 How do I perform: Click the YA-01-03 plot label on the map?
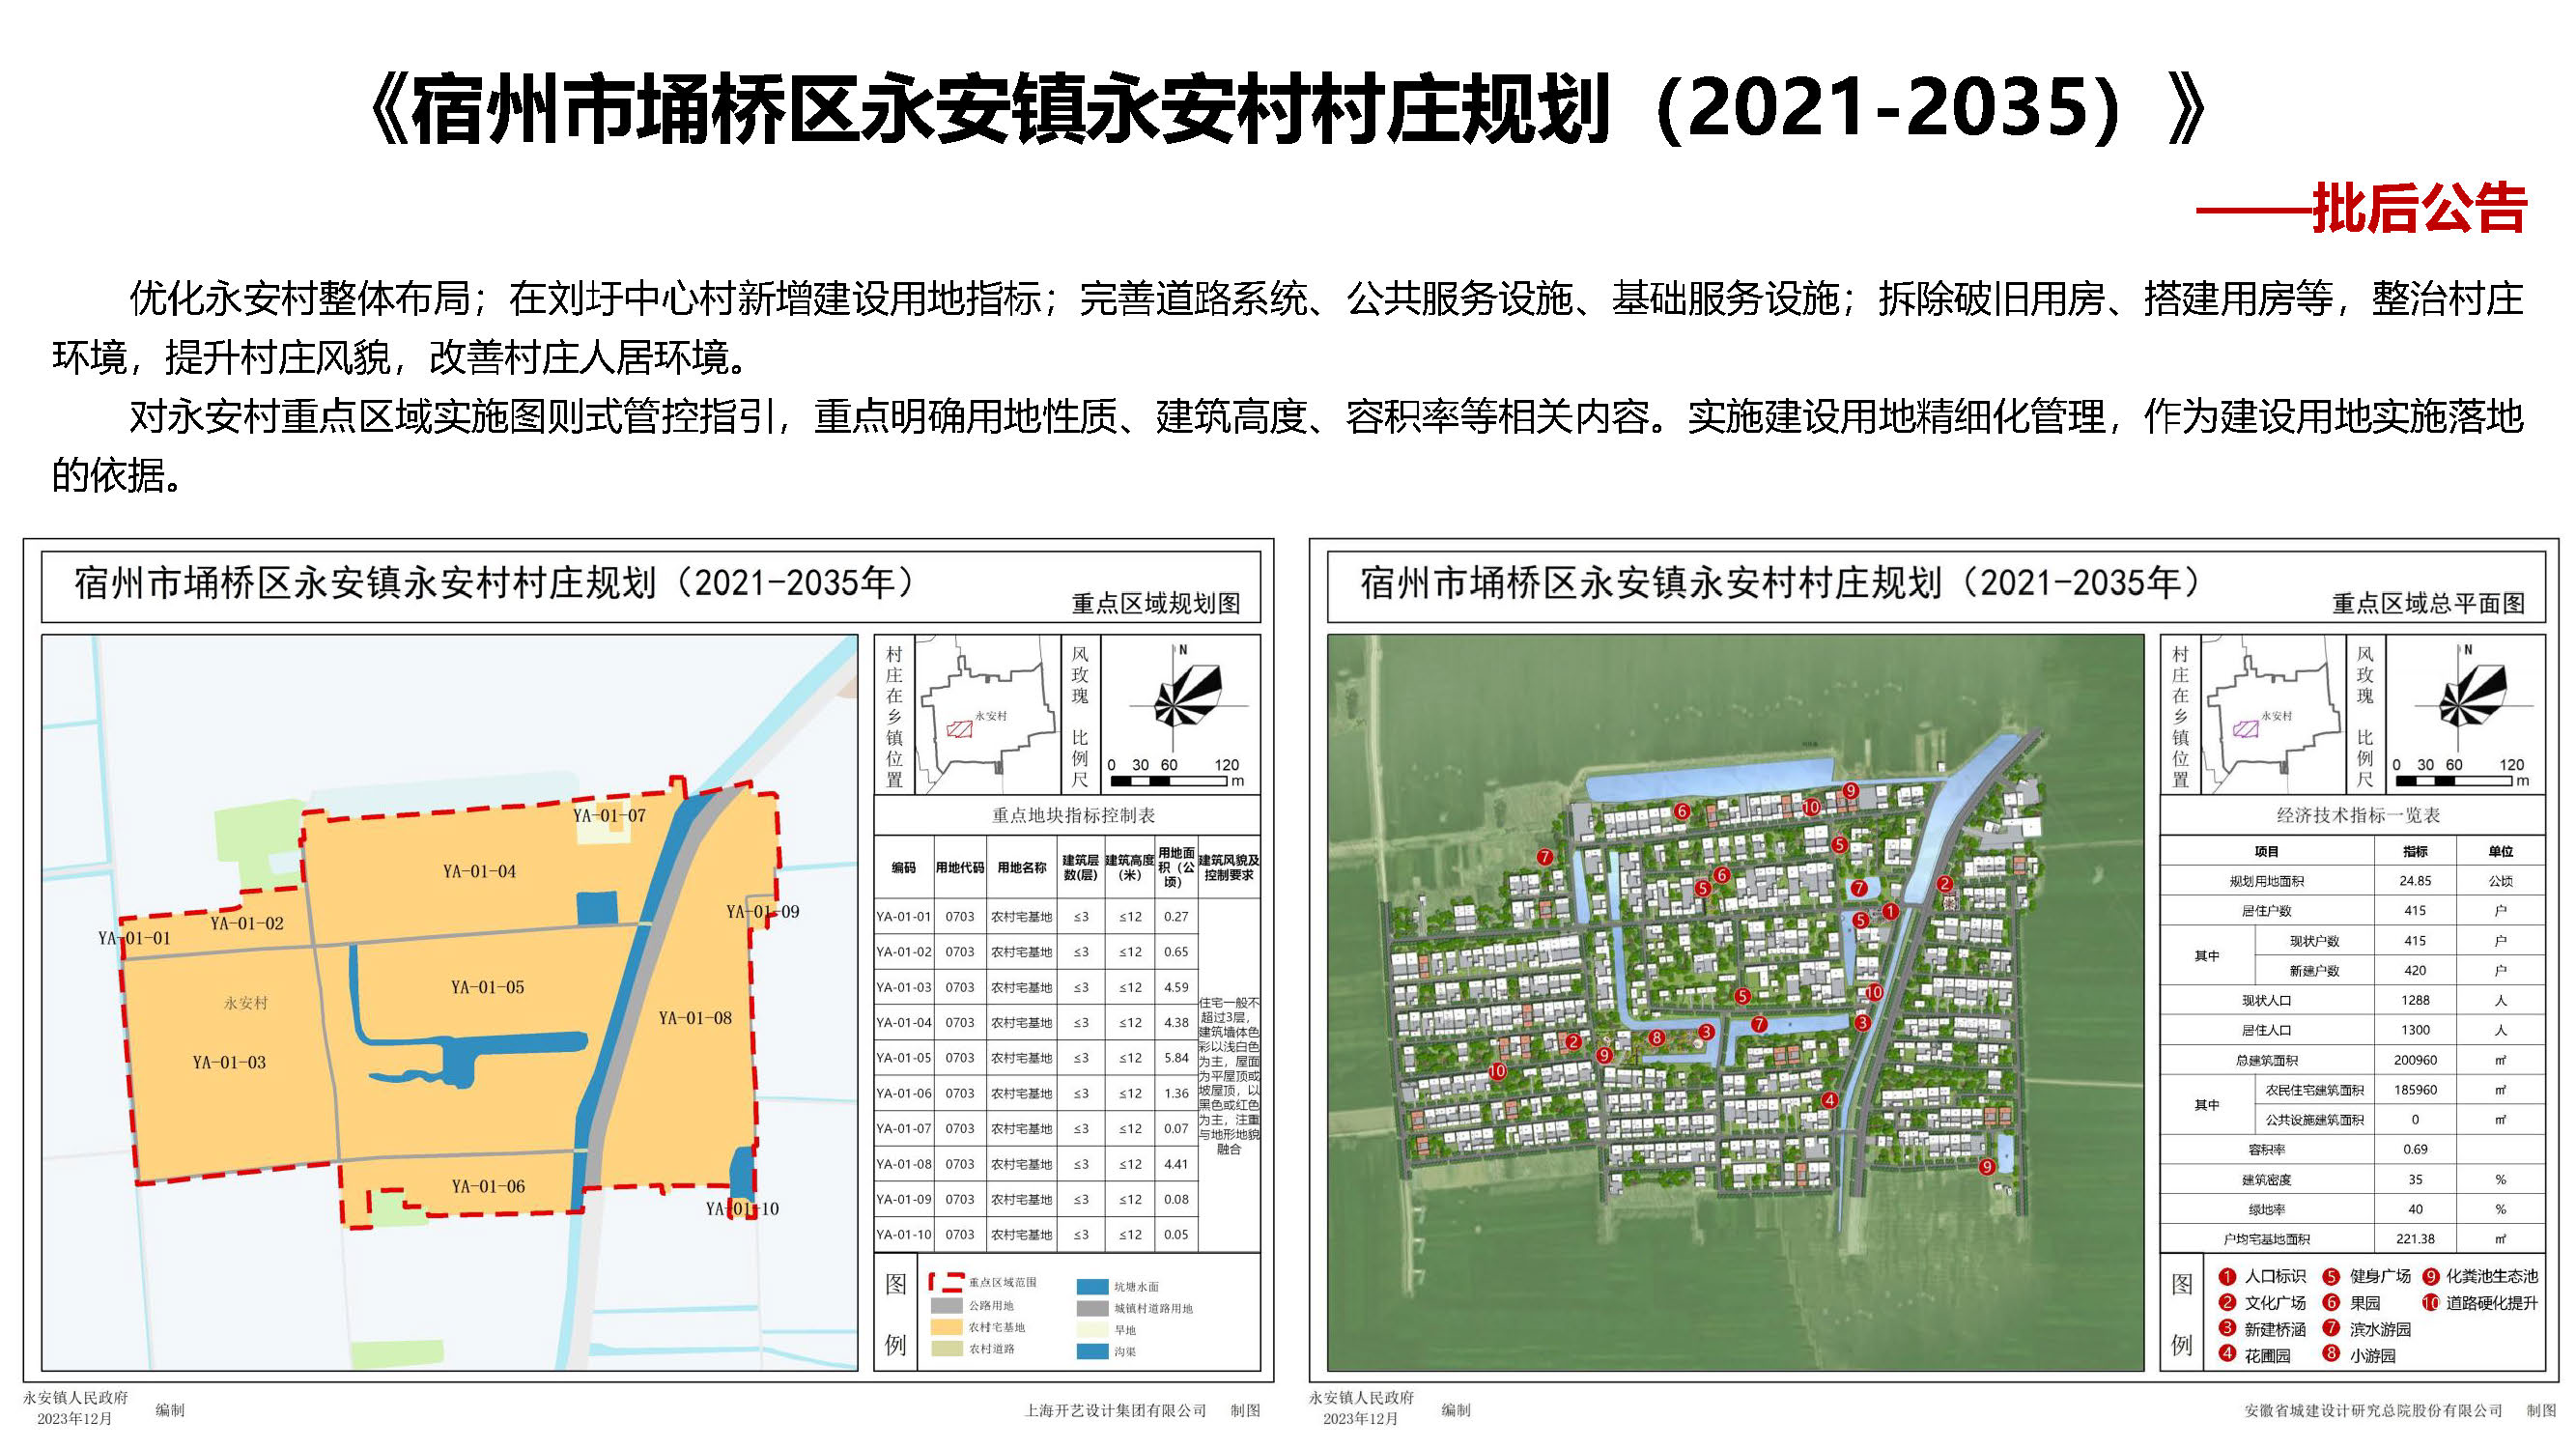point(229,1062)
